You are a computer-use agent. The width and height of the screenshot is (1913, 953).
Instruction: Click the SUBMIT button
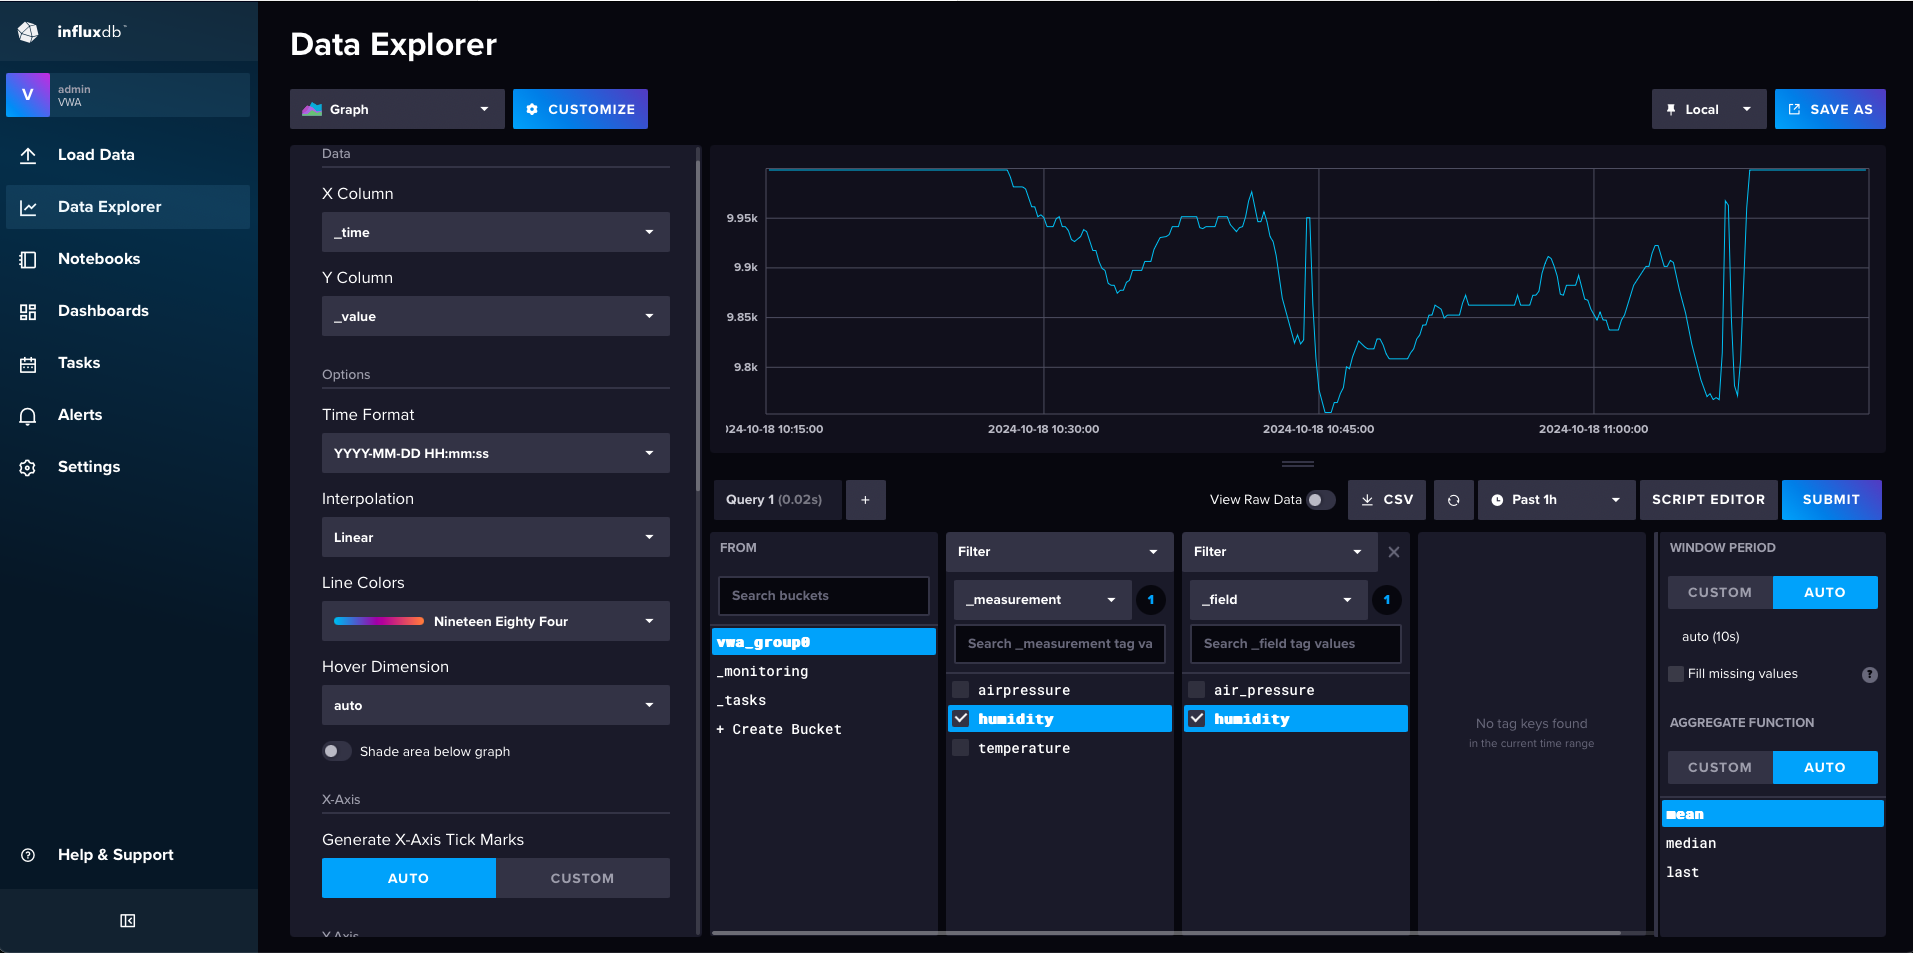[x=1830, y=499]
